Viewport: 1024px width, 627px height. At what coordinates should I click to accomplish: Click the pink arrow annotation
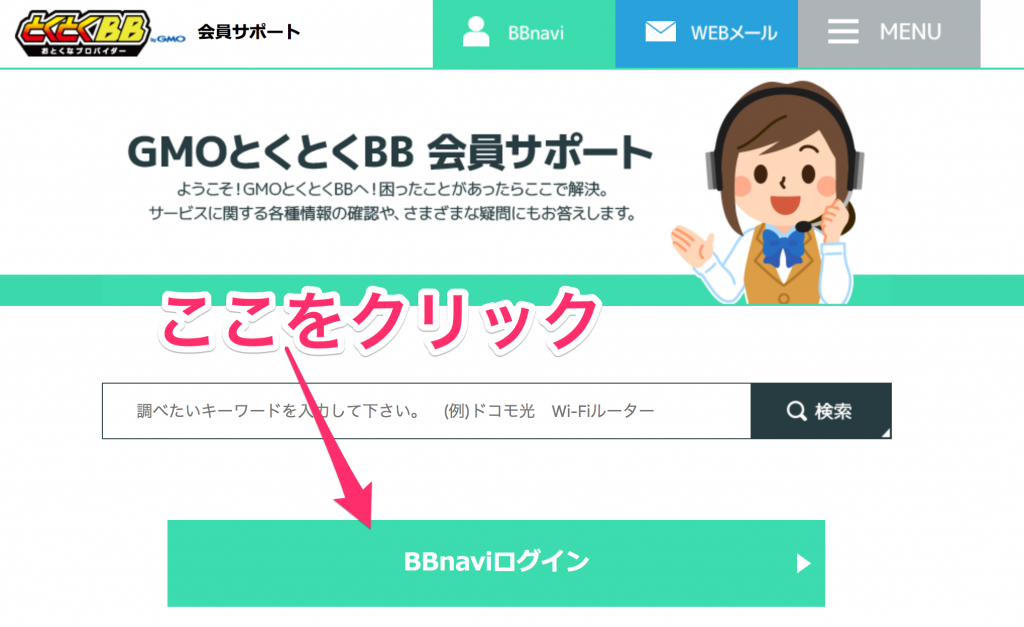[330, 438]
